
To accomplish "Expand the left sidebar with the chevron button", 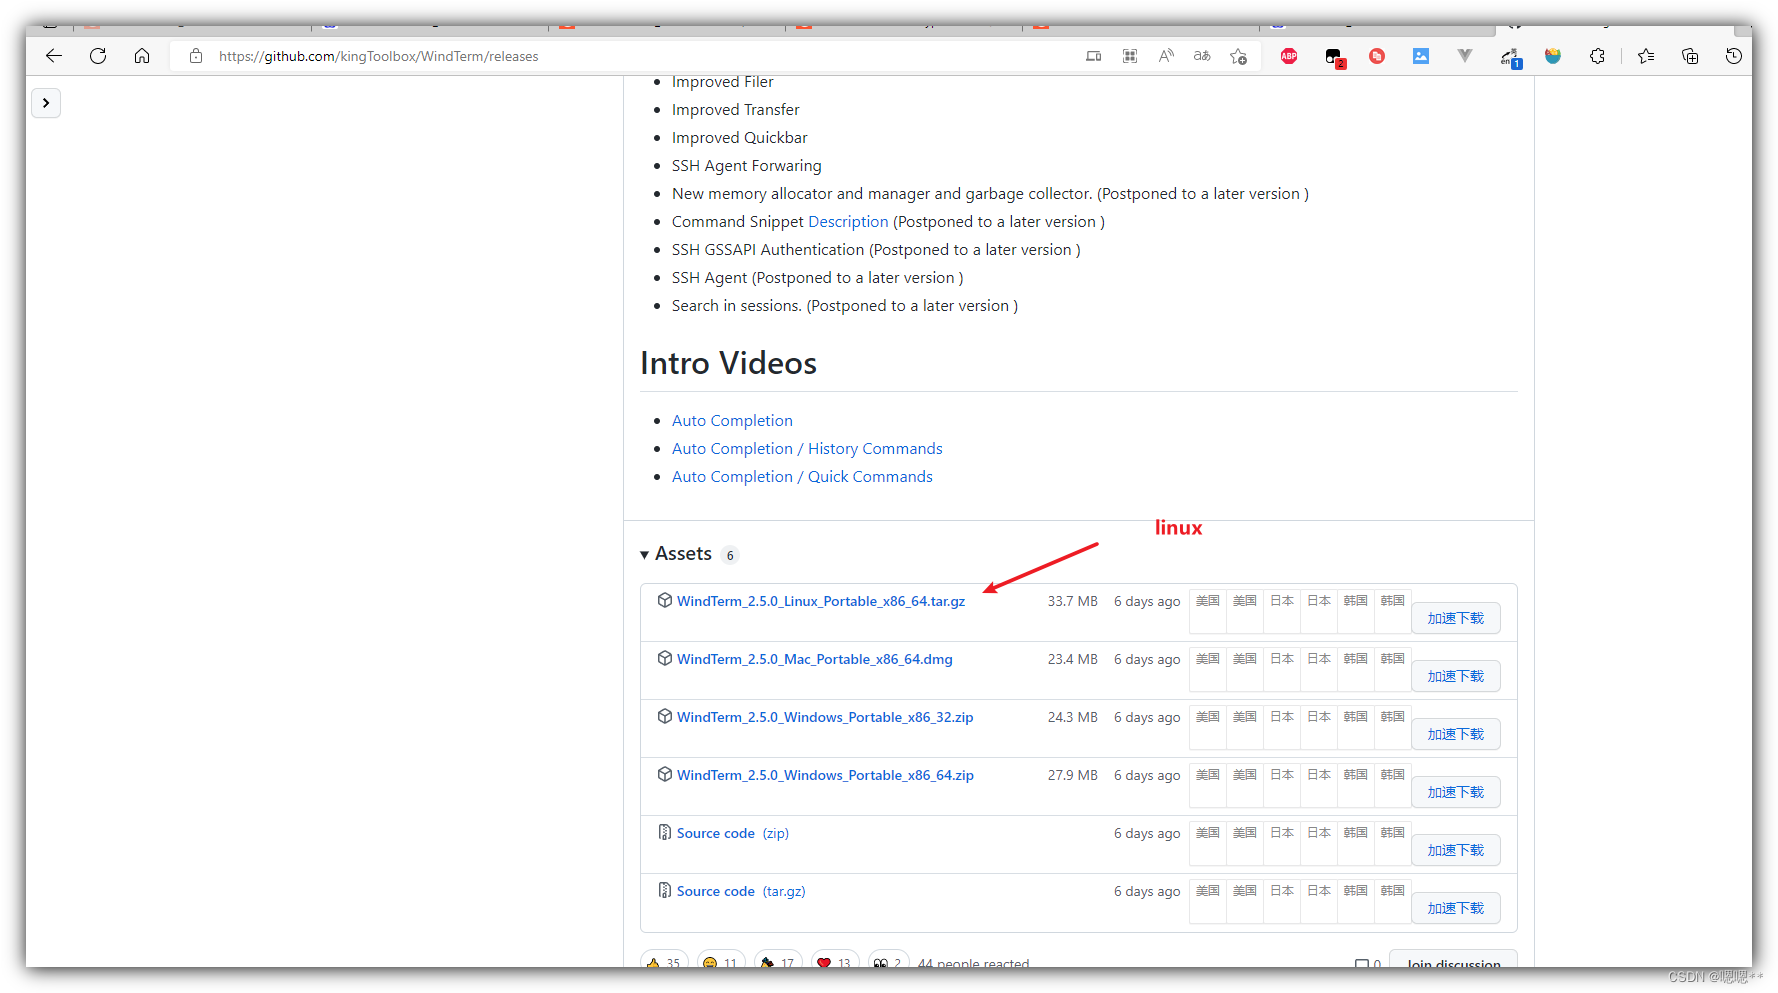I will [46, 103].
